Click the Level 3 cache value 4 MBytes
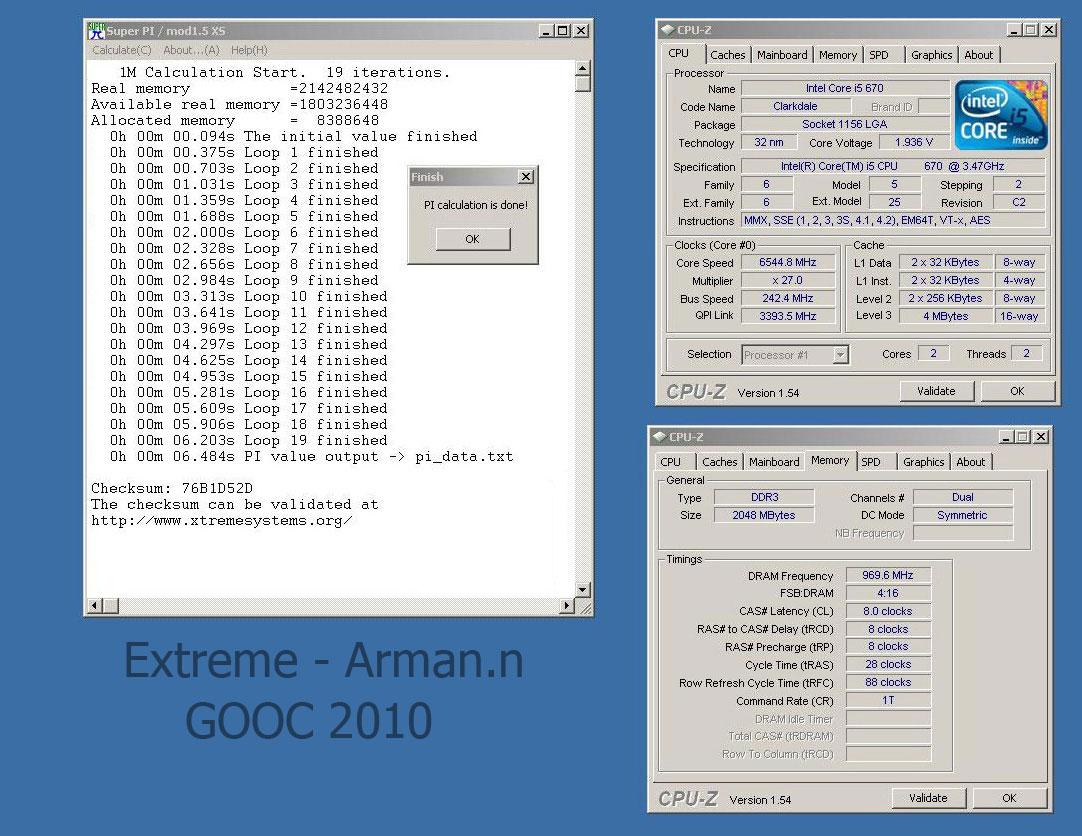The height and width of the screenshot is (836, 1082). pyautogui.click(x=946, y=316)
